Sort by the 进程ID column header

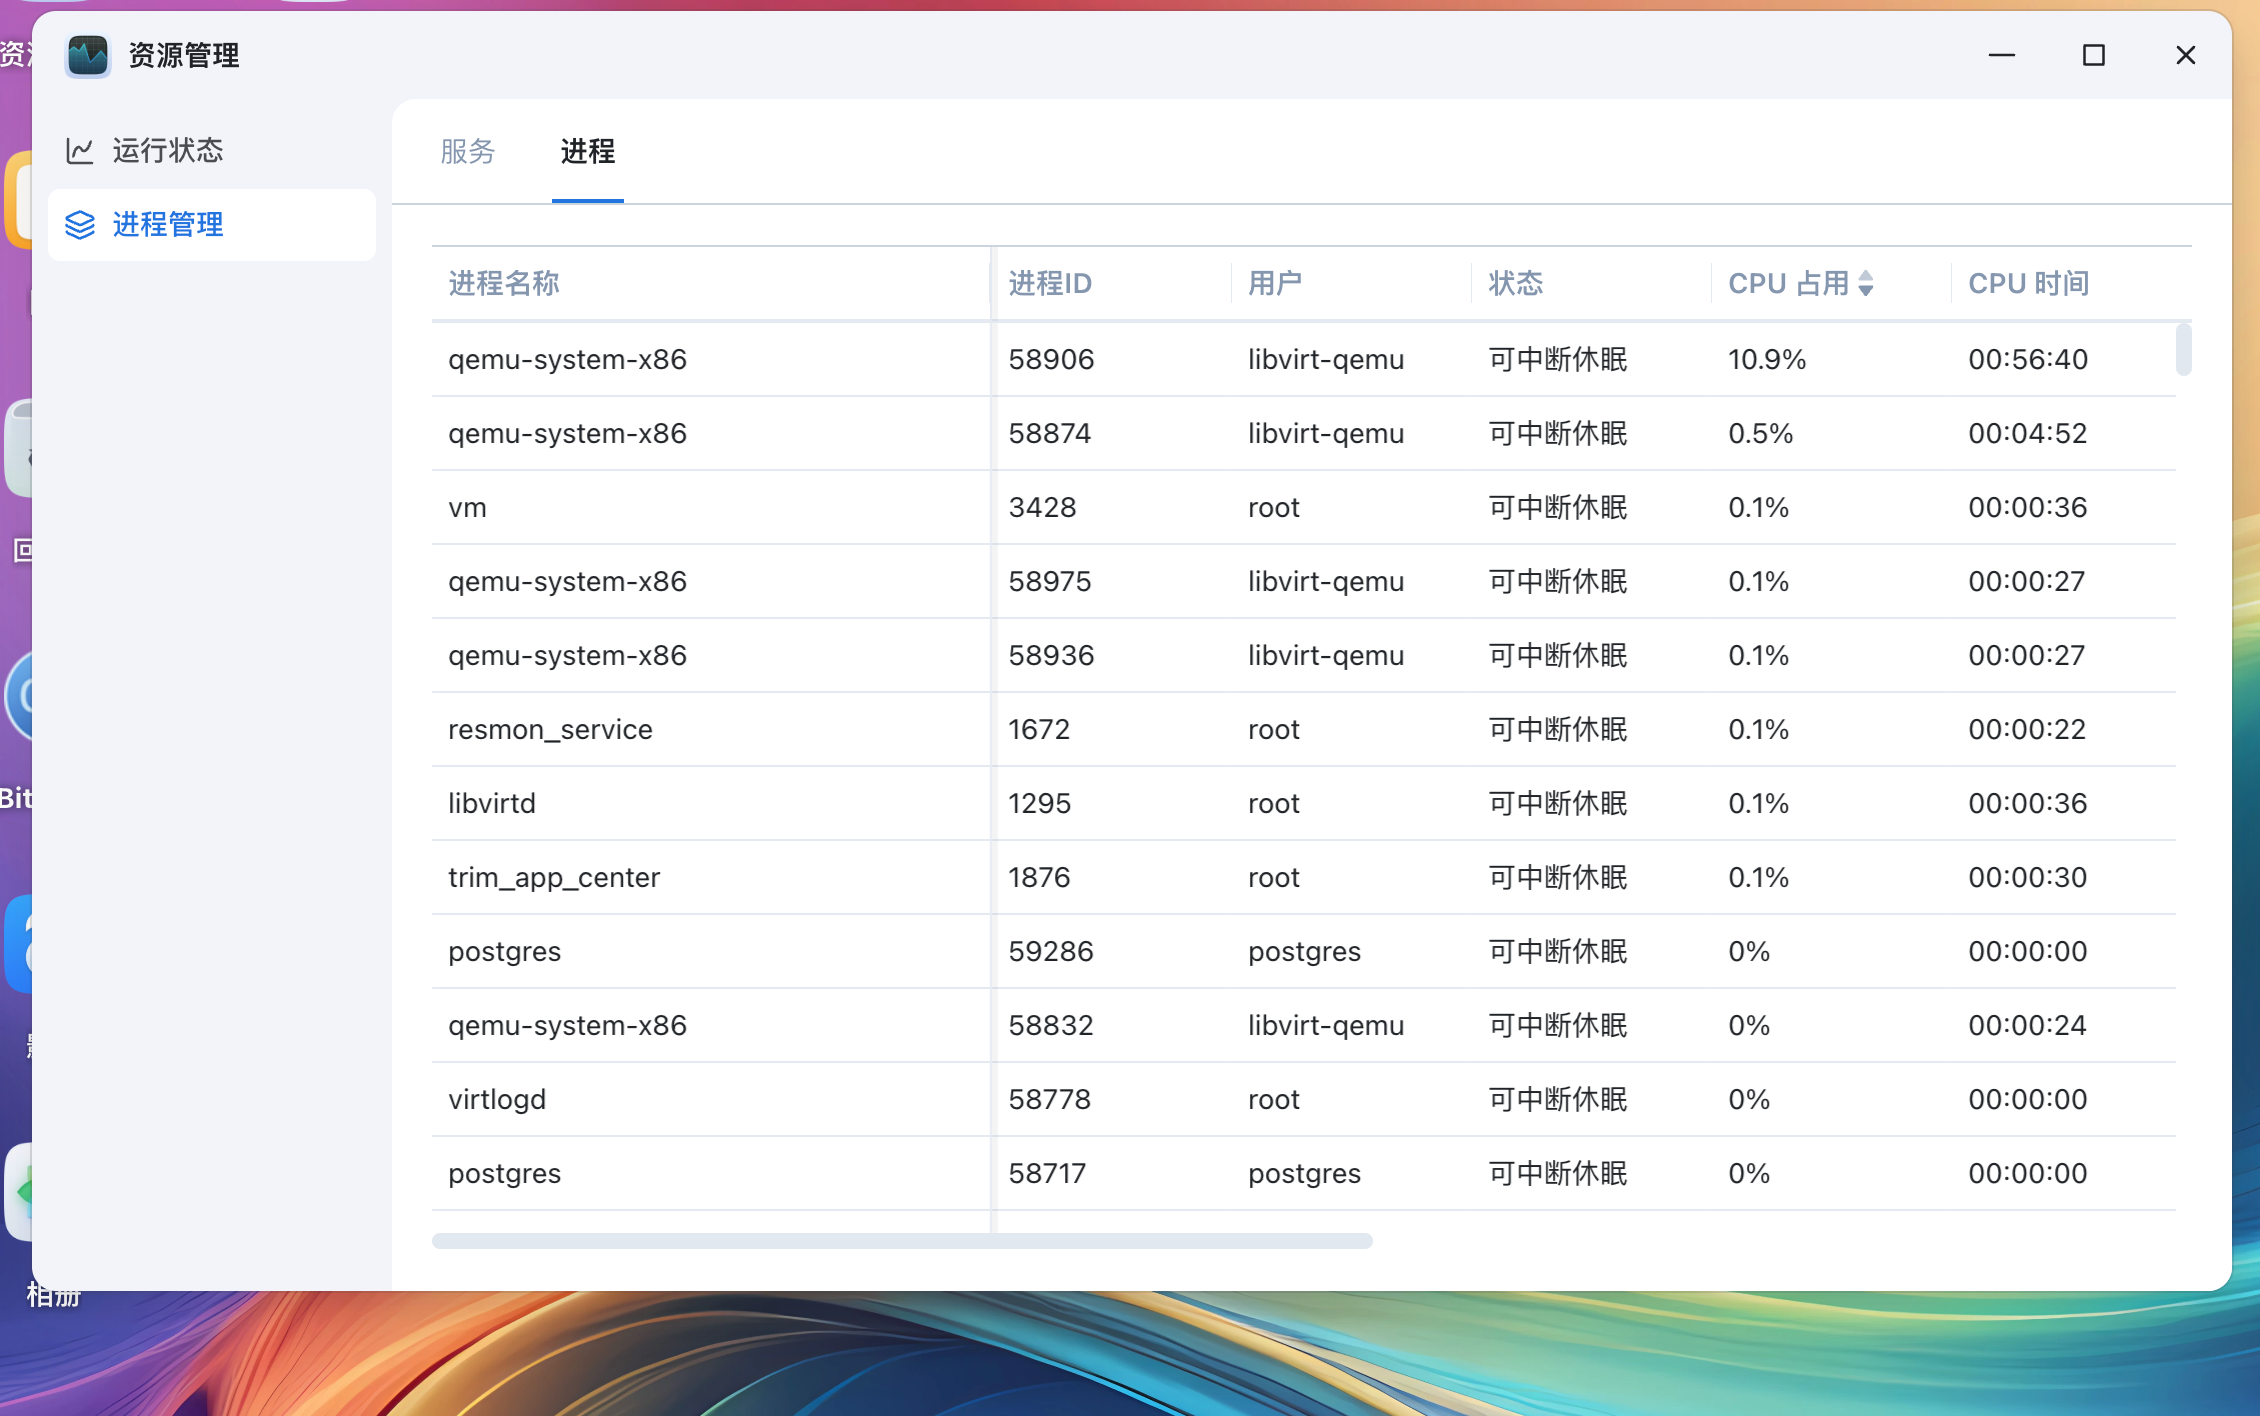coord(1050,284)
